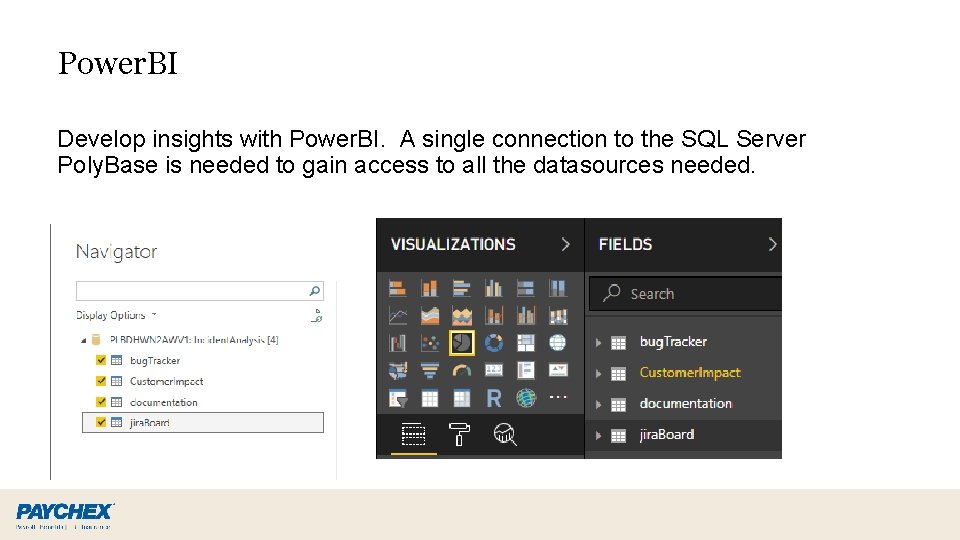Select the documentation table in Fields
Image resolution: width=960 pixels, height=540 pixels.
tap(685, 404)
